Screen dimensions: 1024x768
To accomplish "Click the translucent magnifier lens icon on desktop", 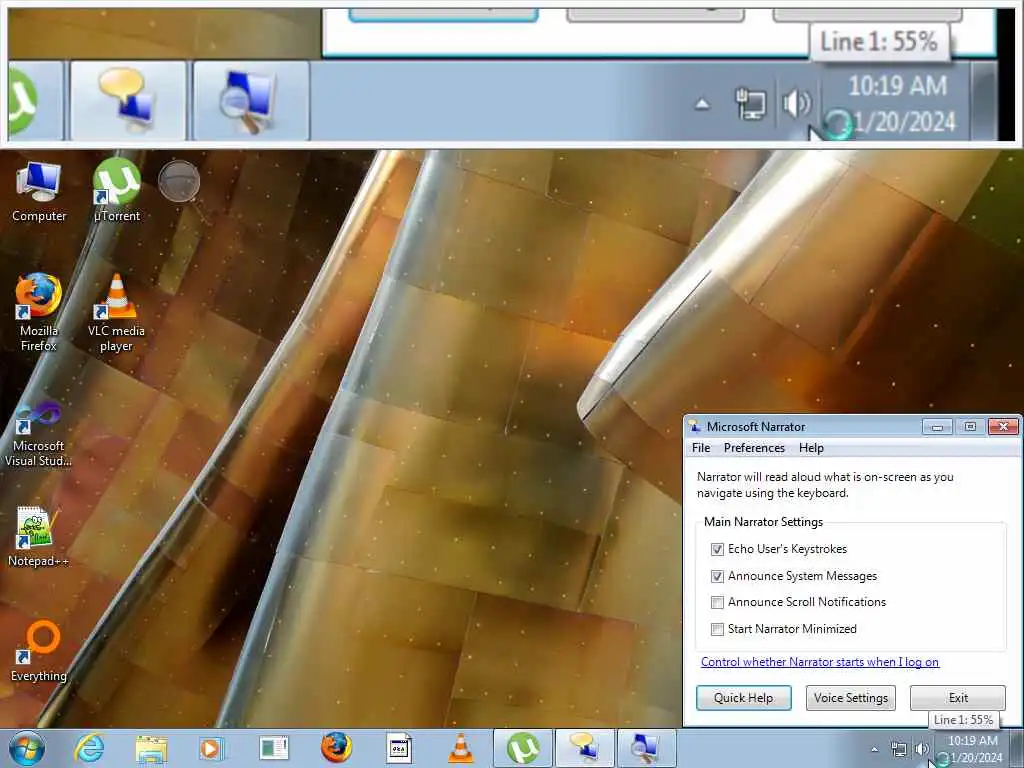I will tap(180, 182).
